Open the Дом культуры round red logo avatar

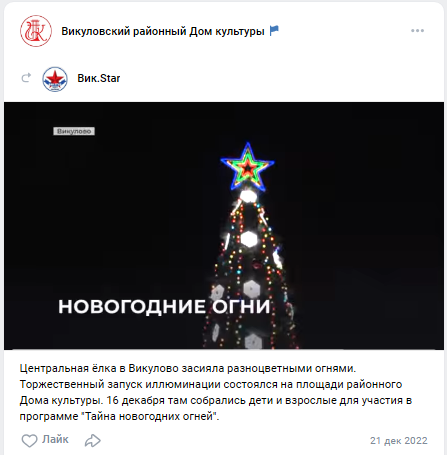[36, 31]
